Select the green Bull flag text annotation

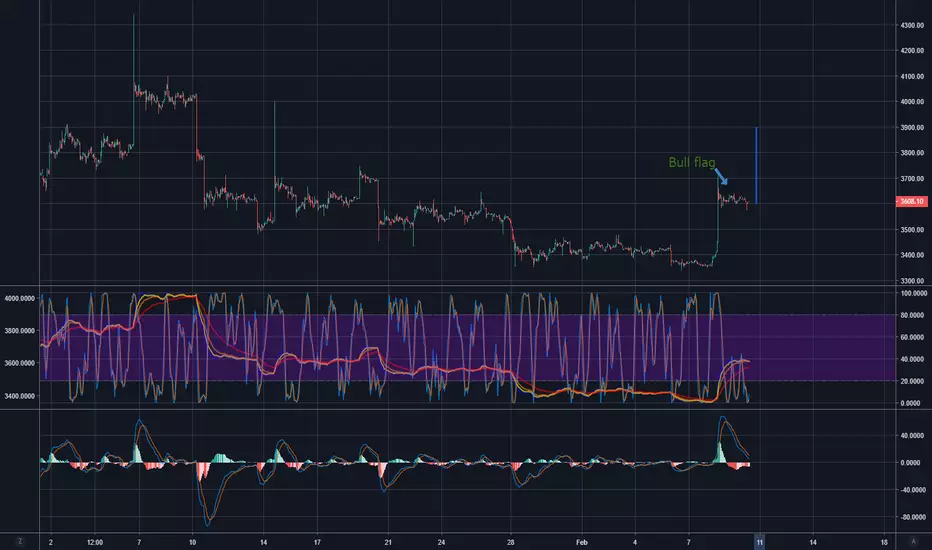coord(692,162)
